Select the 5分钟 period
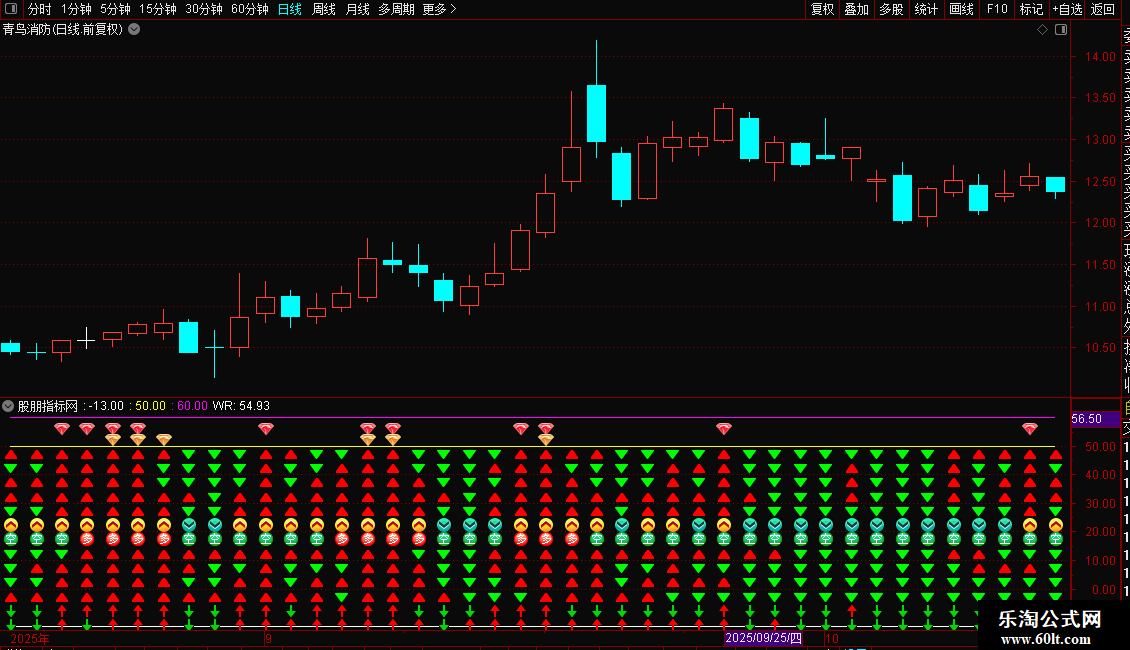 pos(115,9)
